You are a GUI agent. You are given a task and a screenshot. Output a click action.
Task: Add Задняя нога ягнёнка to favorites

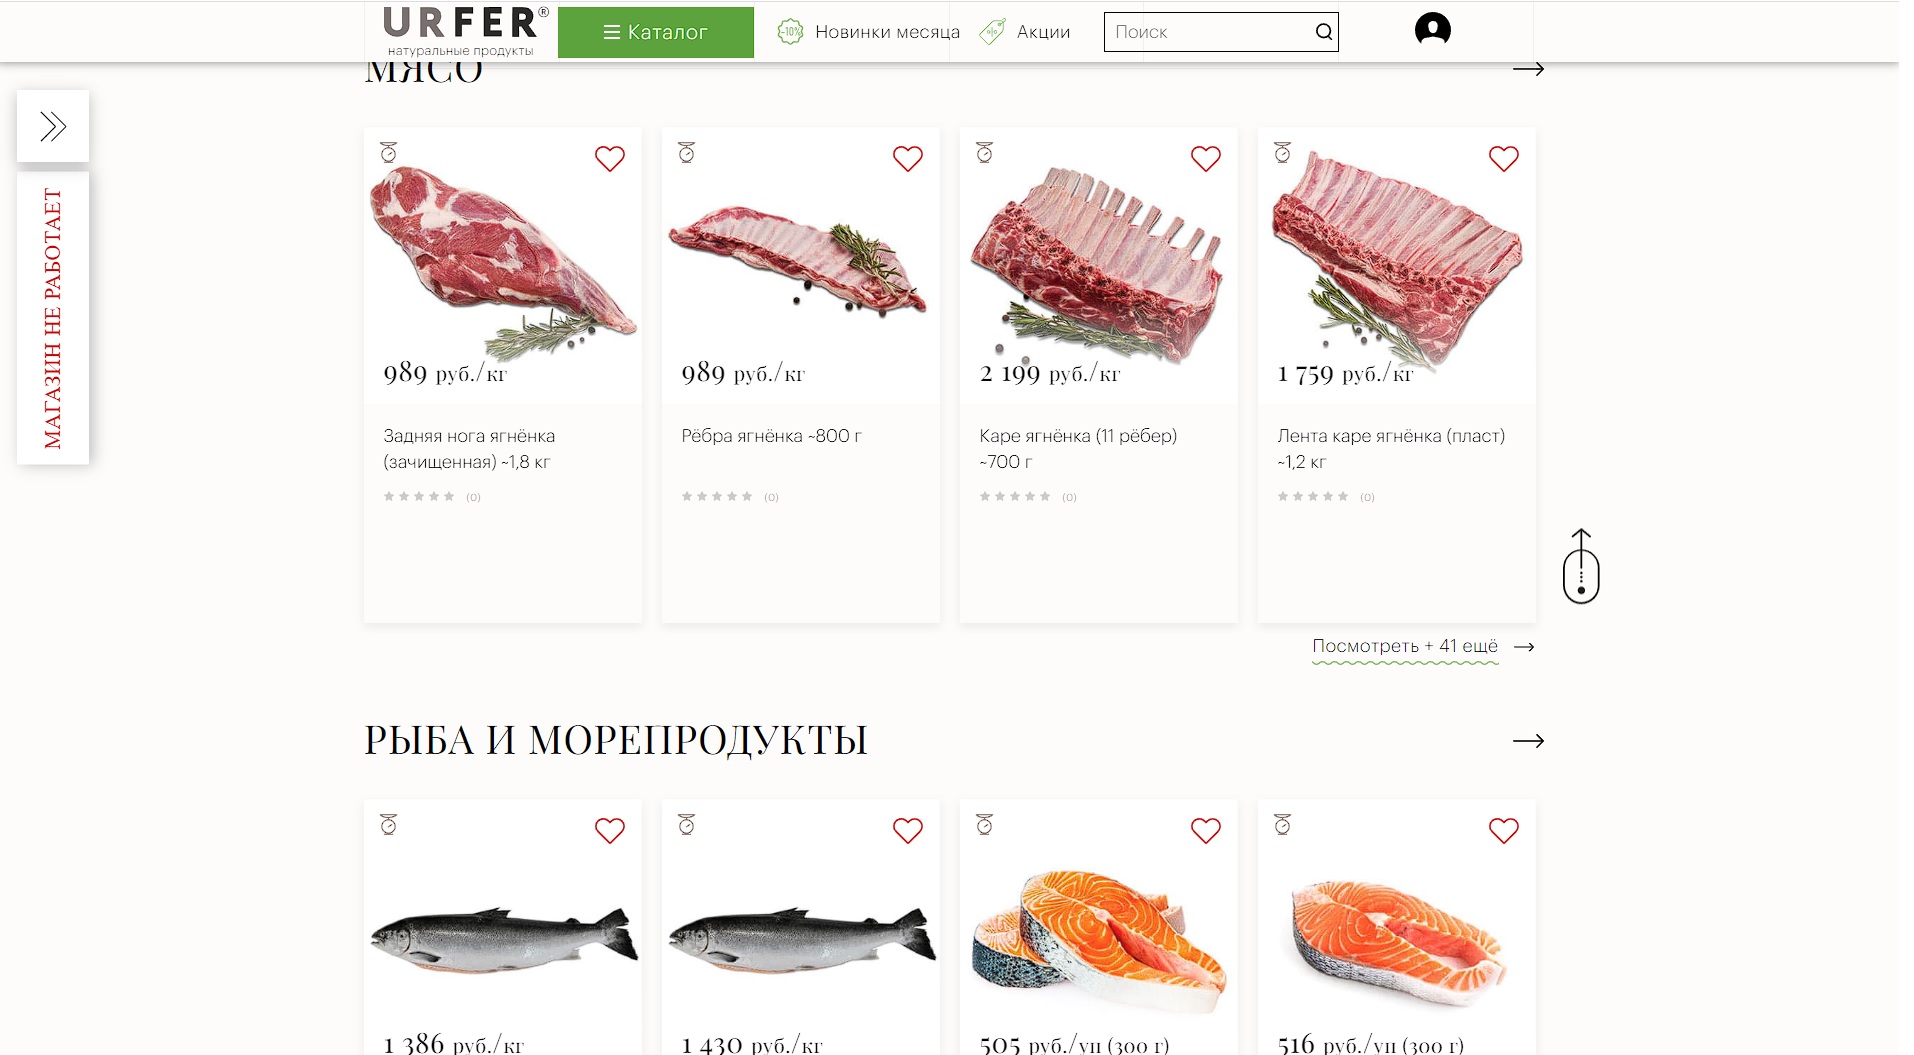[x=610, y=158]
